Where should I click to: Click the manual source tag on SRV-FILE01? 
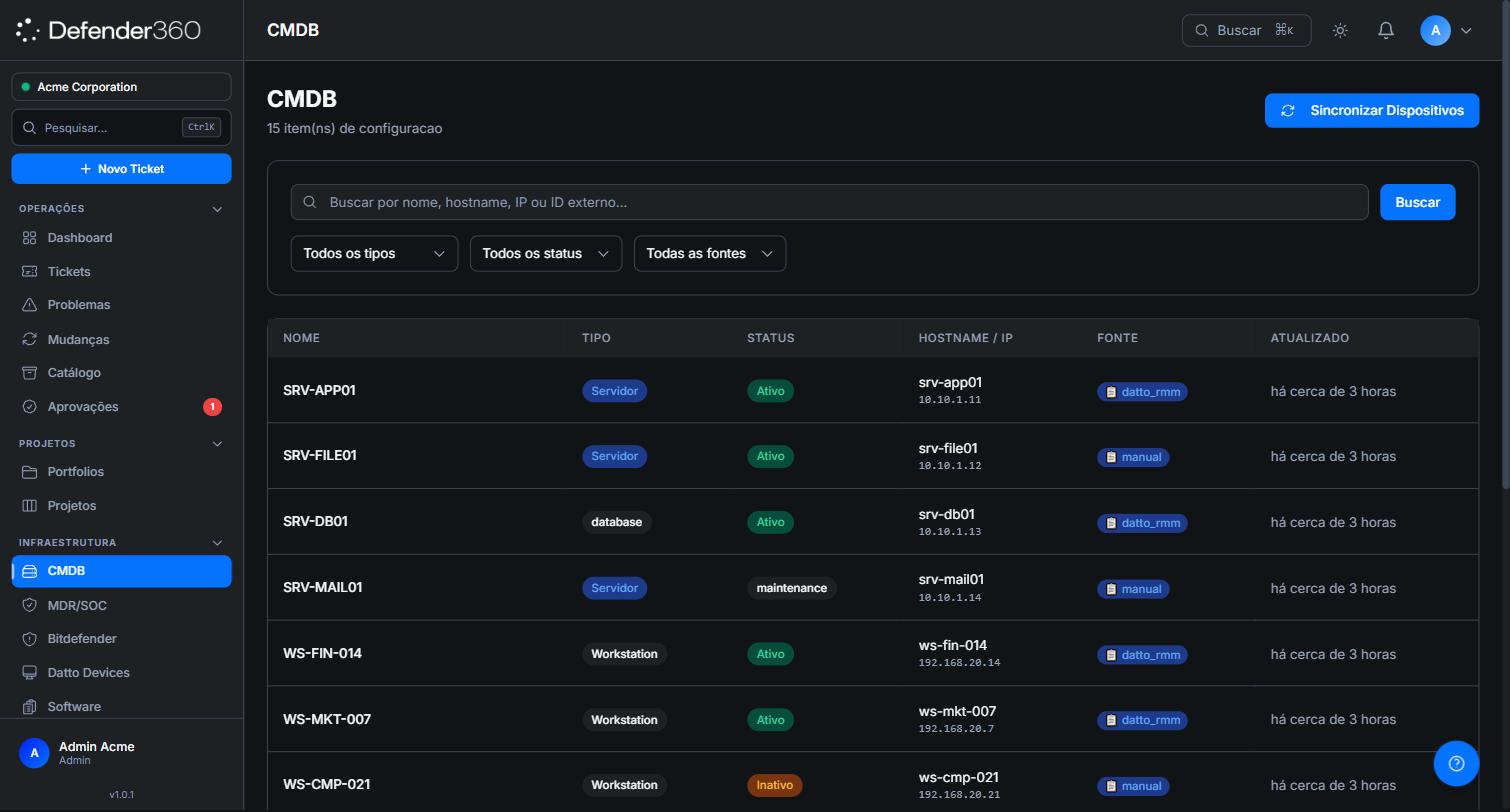coord(1133,457)
